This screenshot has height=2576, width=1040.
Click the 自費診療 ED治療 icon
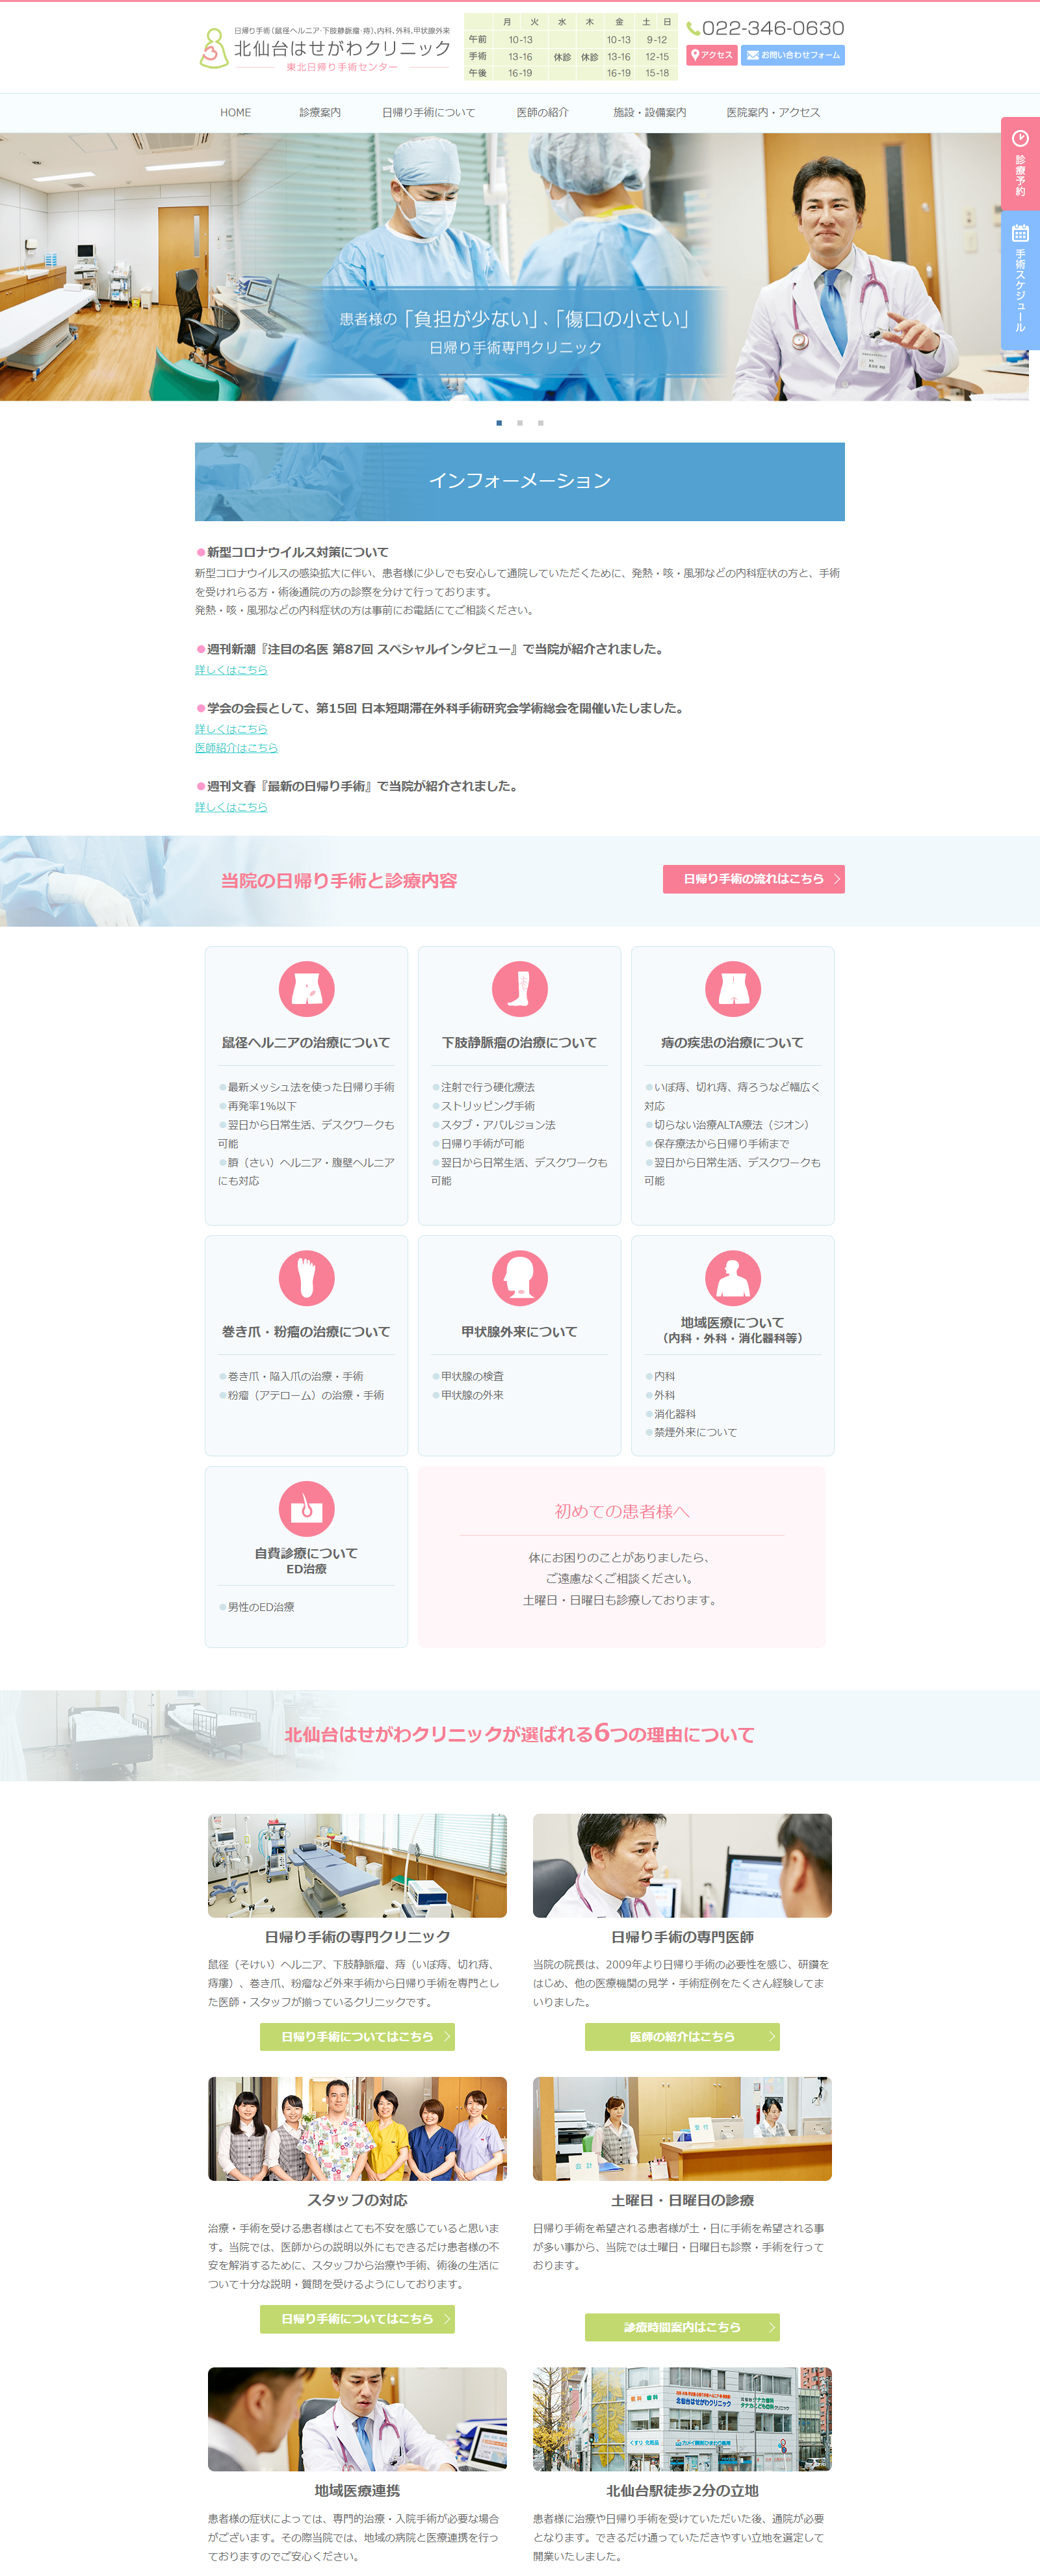(x=306, y=1509)
